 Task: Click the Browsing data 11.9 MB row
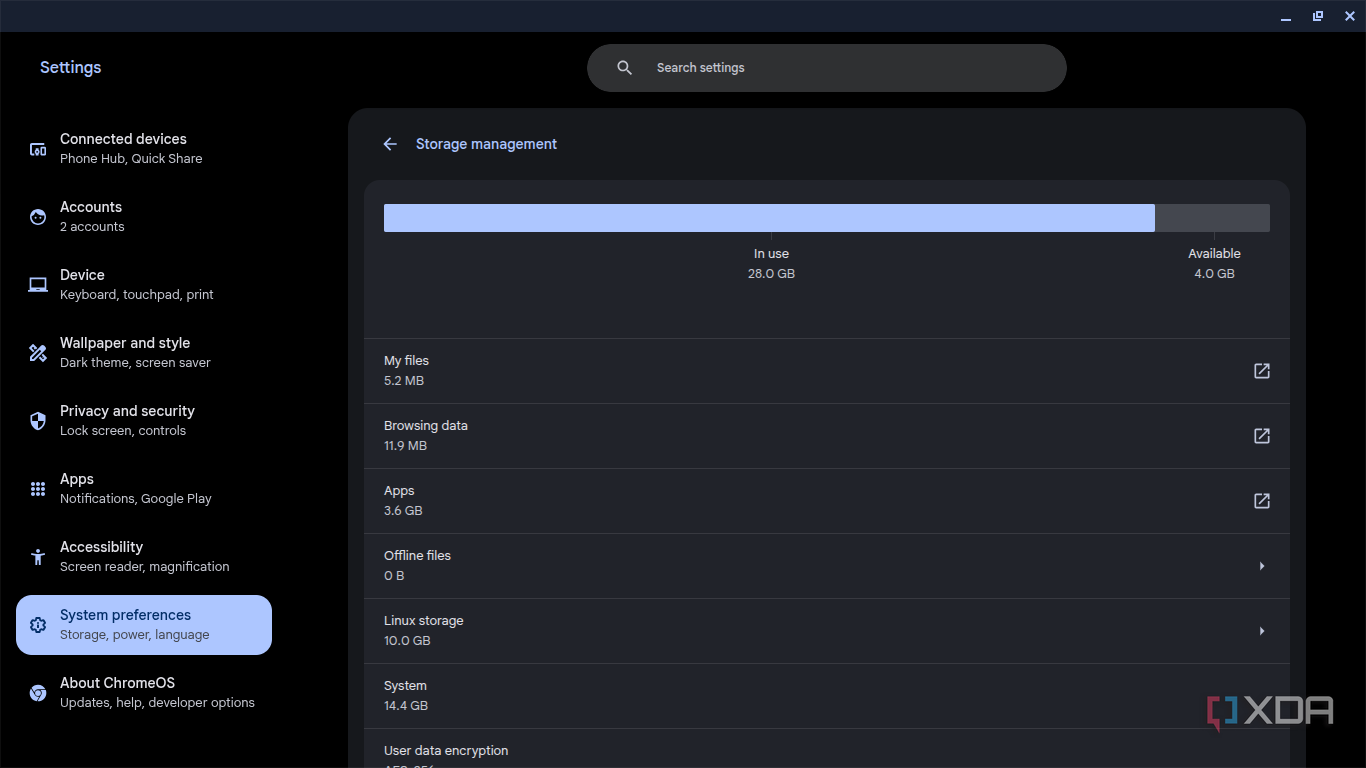point(827,436)
